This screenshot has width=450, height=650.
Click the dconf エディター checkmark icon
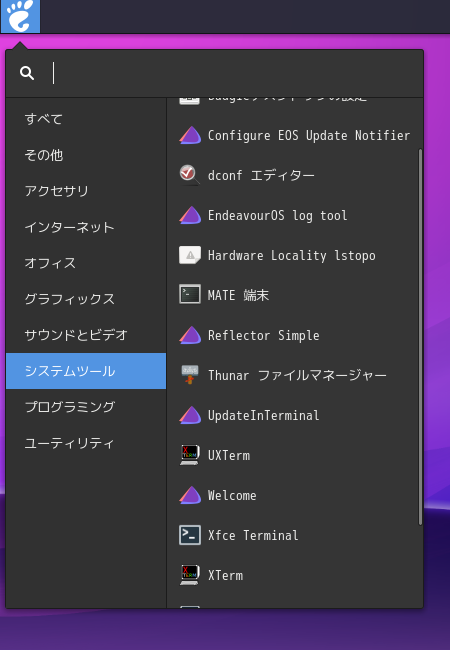tap(190, 175)
